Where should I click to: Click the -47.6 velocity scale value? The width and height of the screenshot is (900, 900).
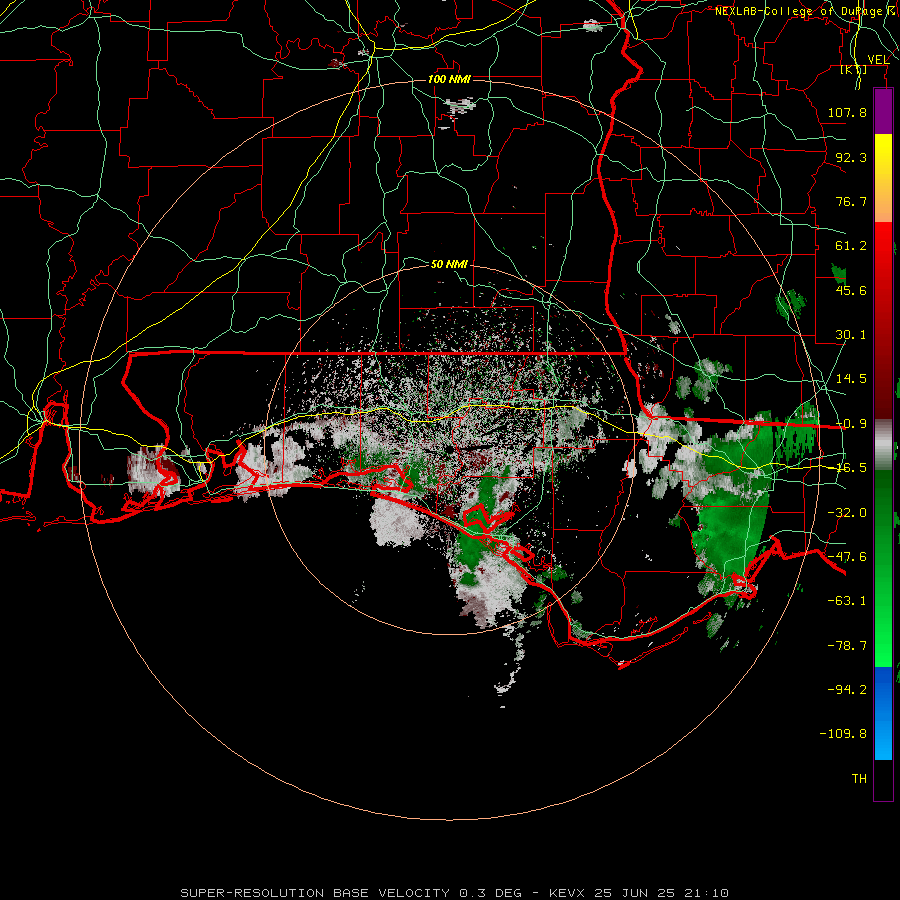tap(847, 557)
